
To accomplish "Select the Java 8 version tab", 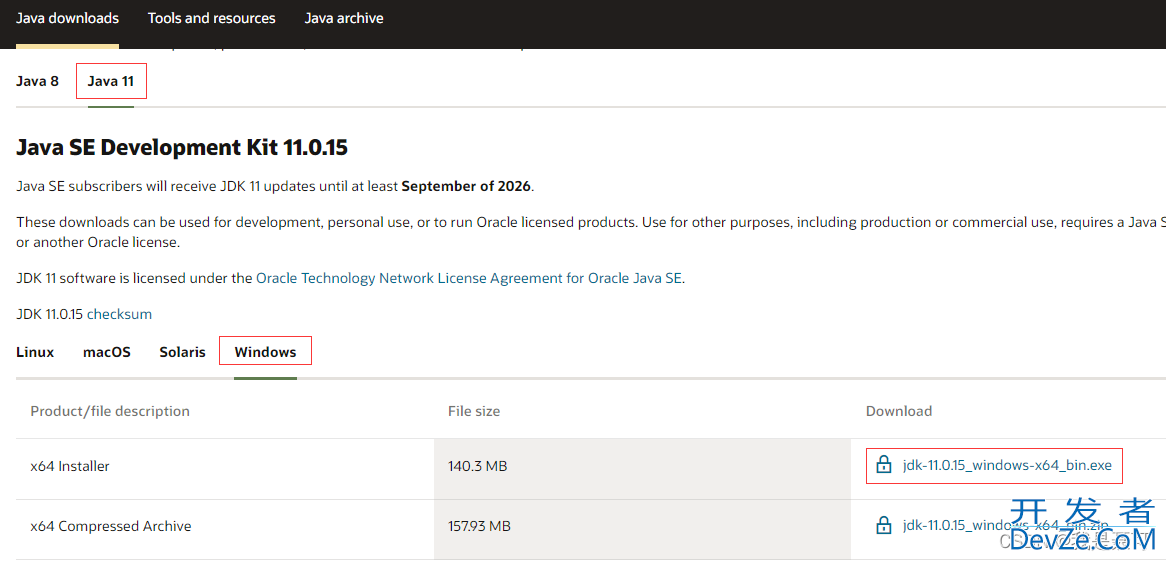I will [x=37, y=81].
